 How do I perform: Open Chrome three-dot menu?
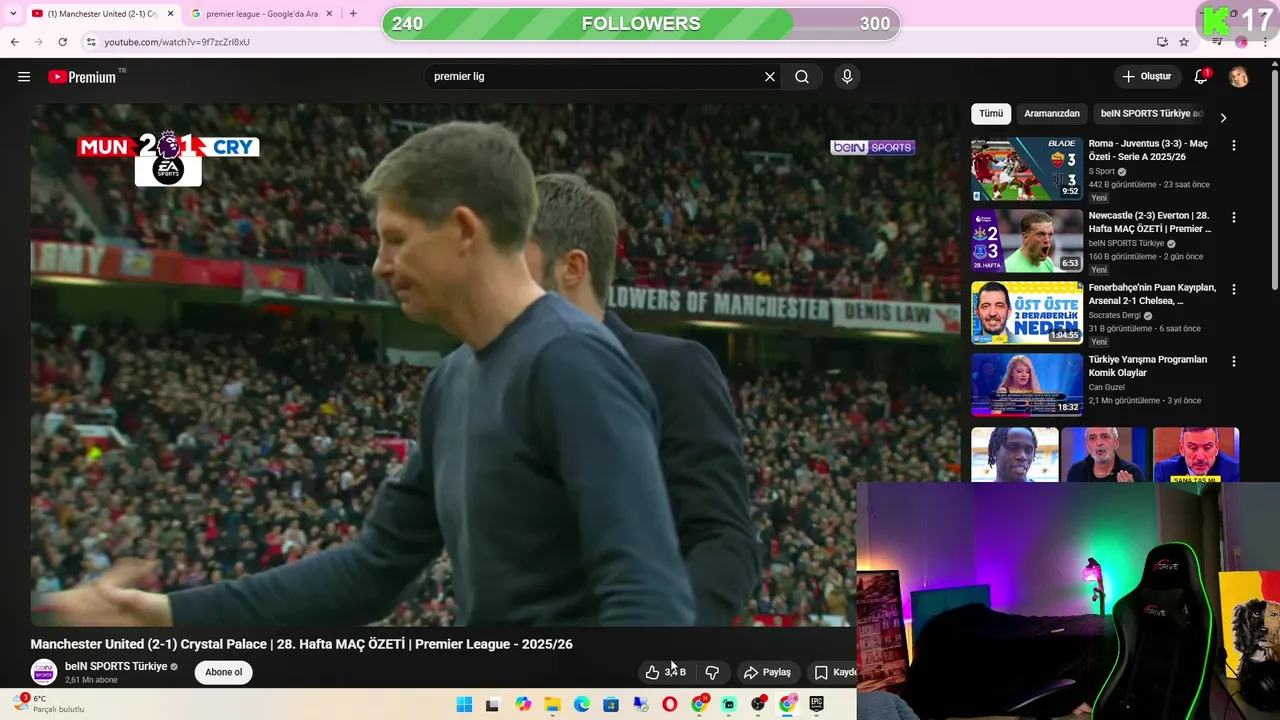click(x=1266, y=42)
